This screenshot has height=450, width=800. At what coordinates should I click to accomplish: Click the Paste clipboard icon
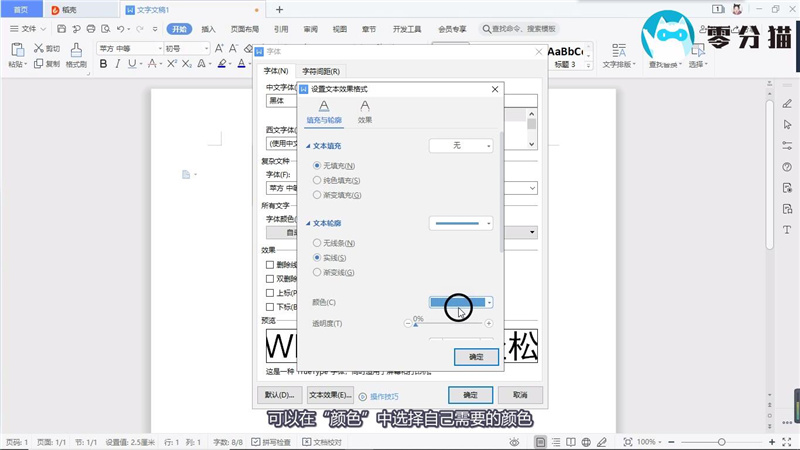pos(17,49)
